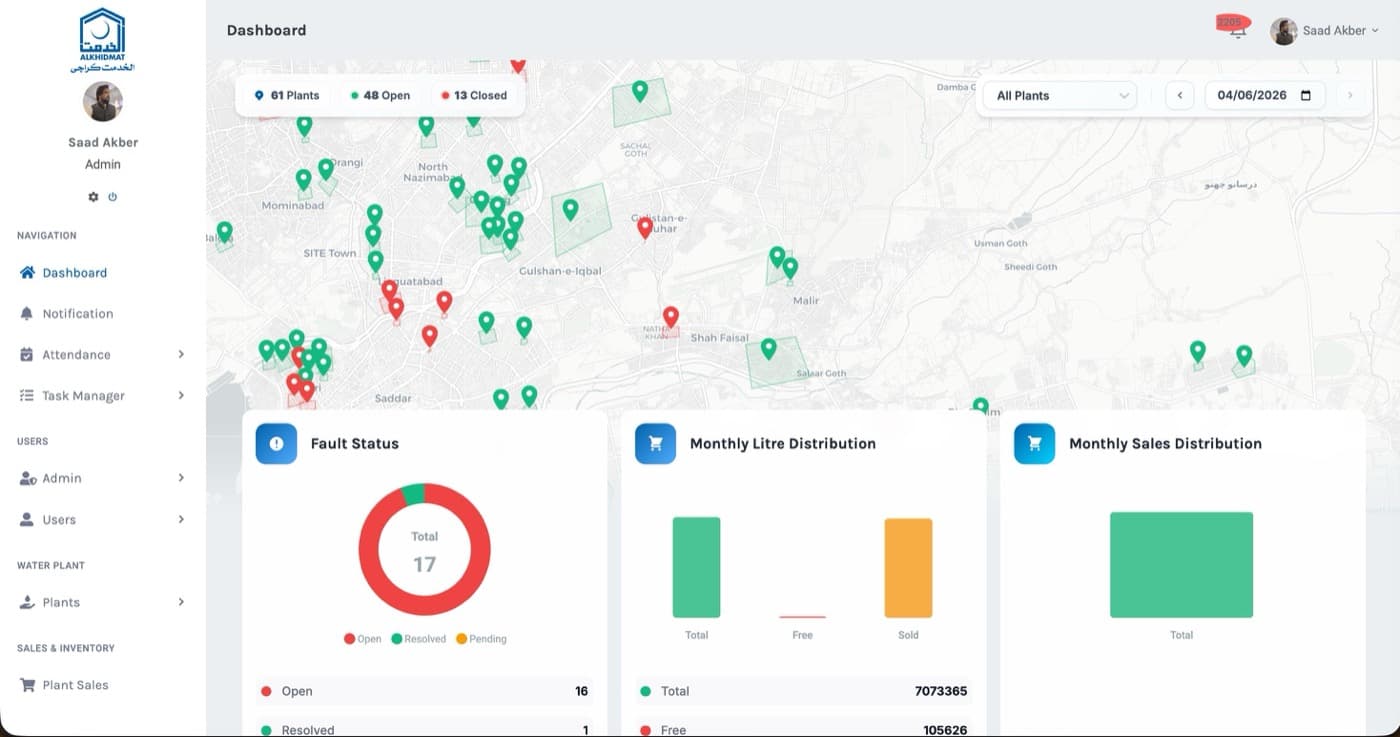Click the Fault Status alert icon
The width and height of the screenshot is (1400, 737).
pos(276,443)
